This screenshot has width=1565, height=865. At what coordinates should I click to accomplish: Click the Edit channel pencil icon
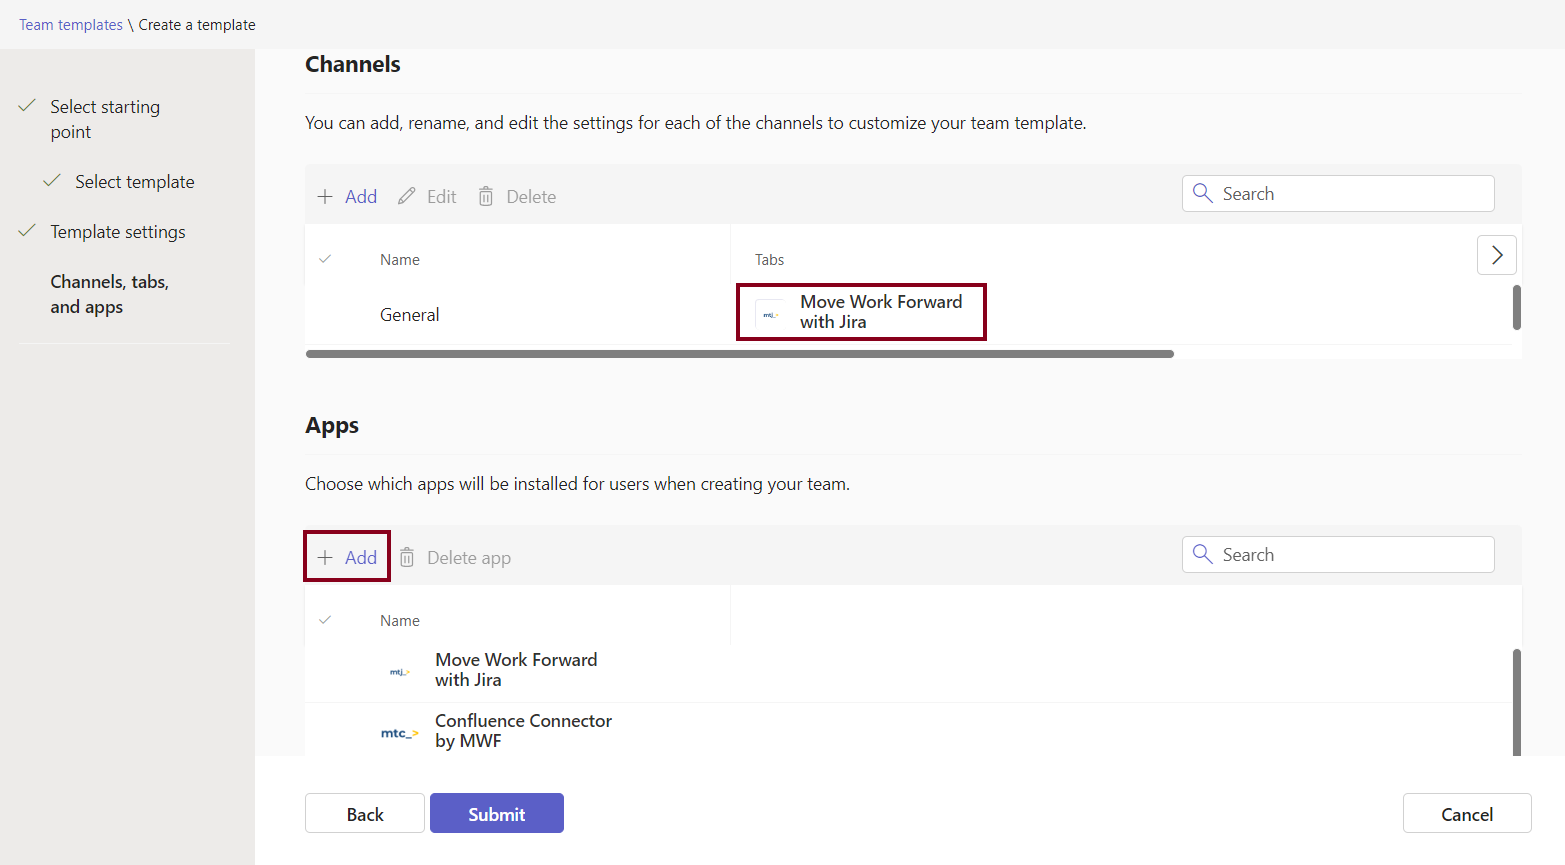point(406,197)
